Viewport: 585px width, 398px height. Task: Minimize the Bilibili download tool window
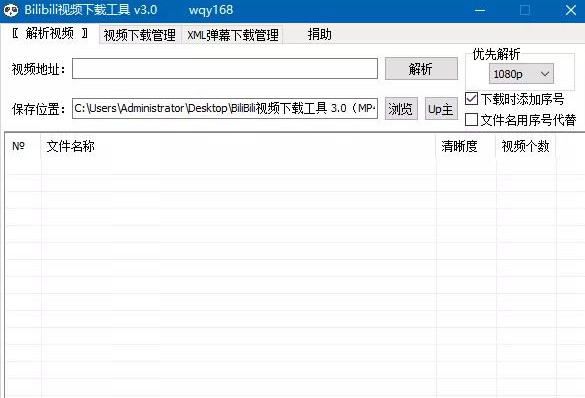[480, 10]
